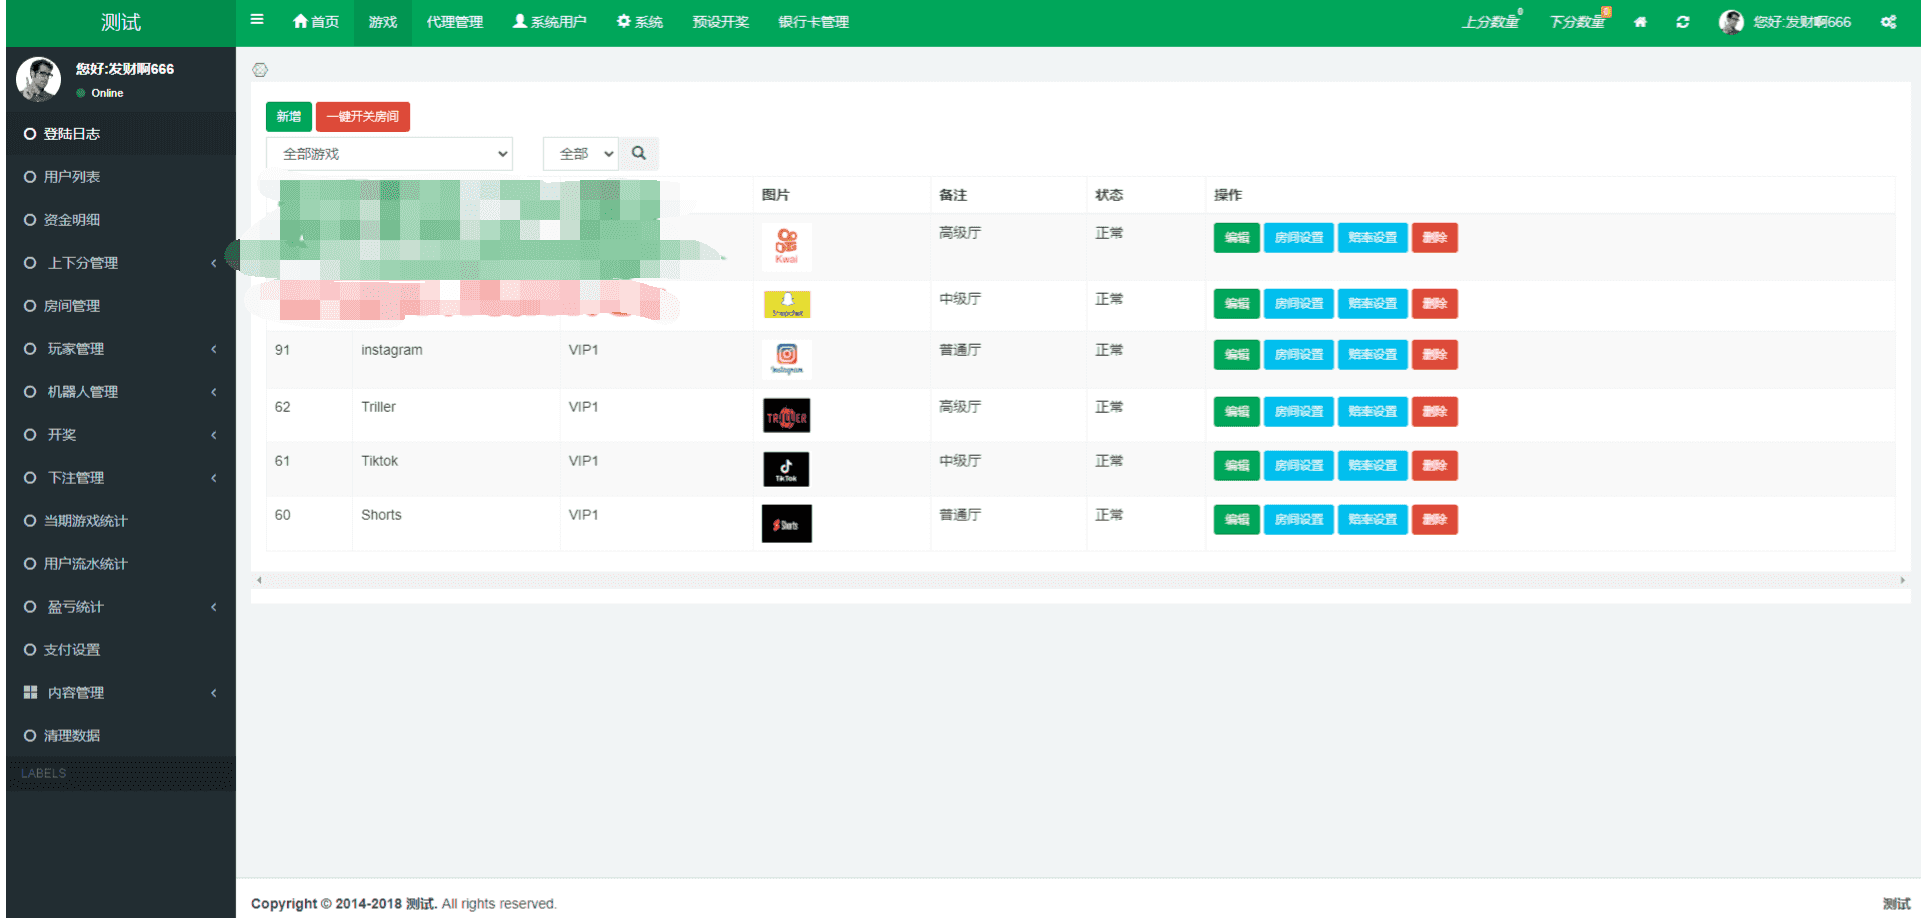The image size is (1921, 918).
Task: Click the red 一键开关房间 button
Action: click(363, 116)
